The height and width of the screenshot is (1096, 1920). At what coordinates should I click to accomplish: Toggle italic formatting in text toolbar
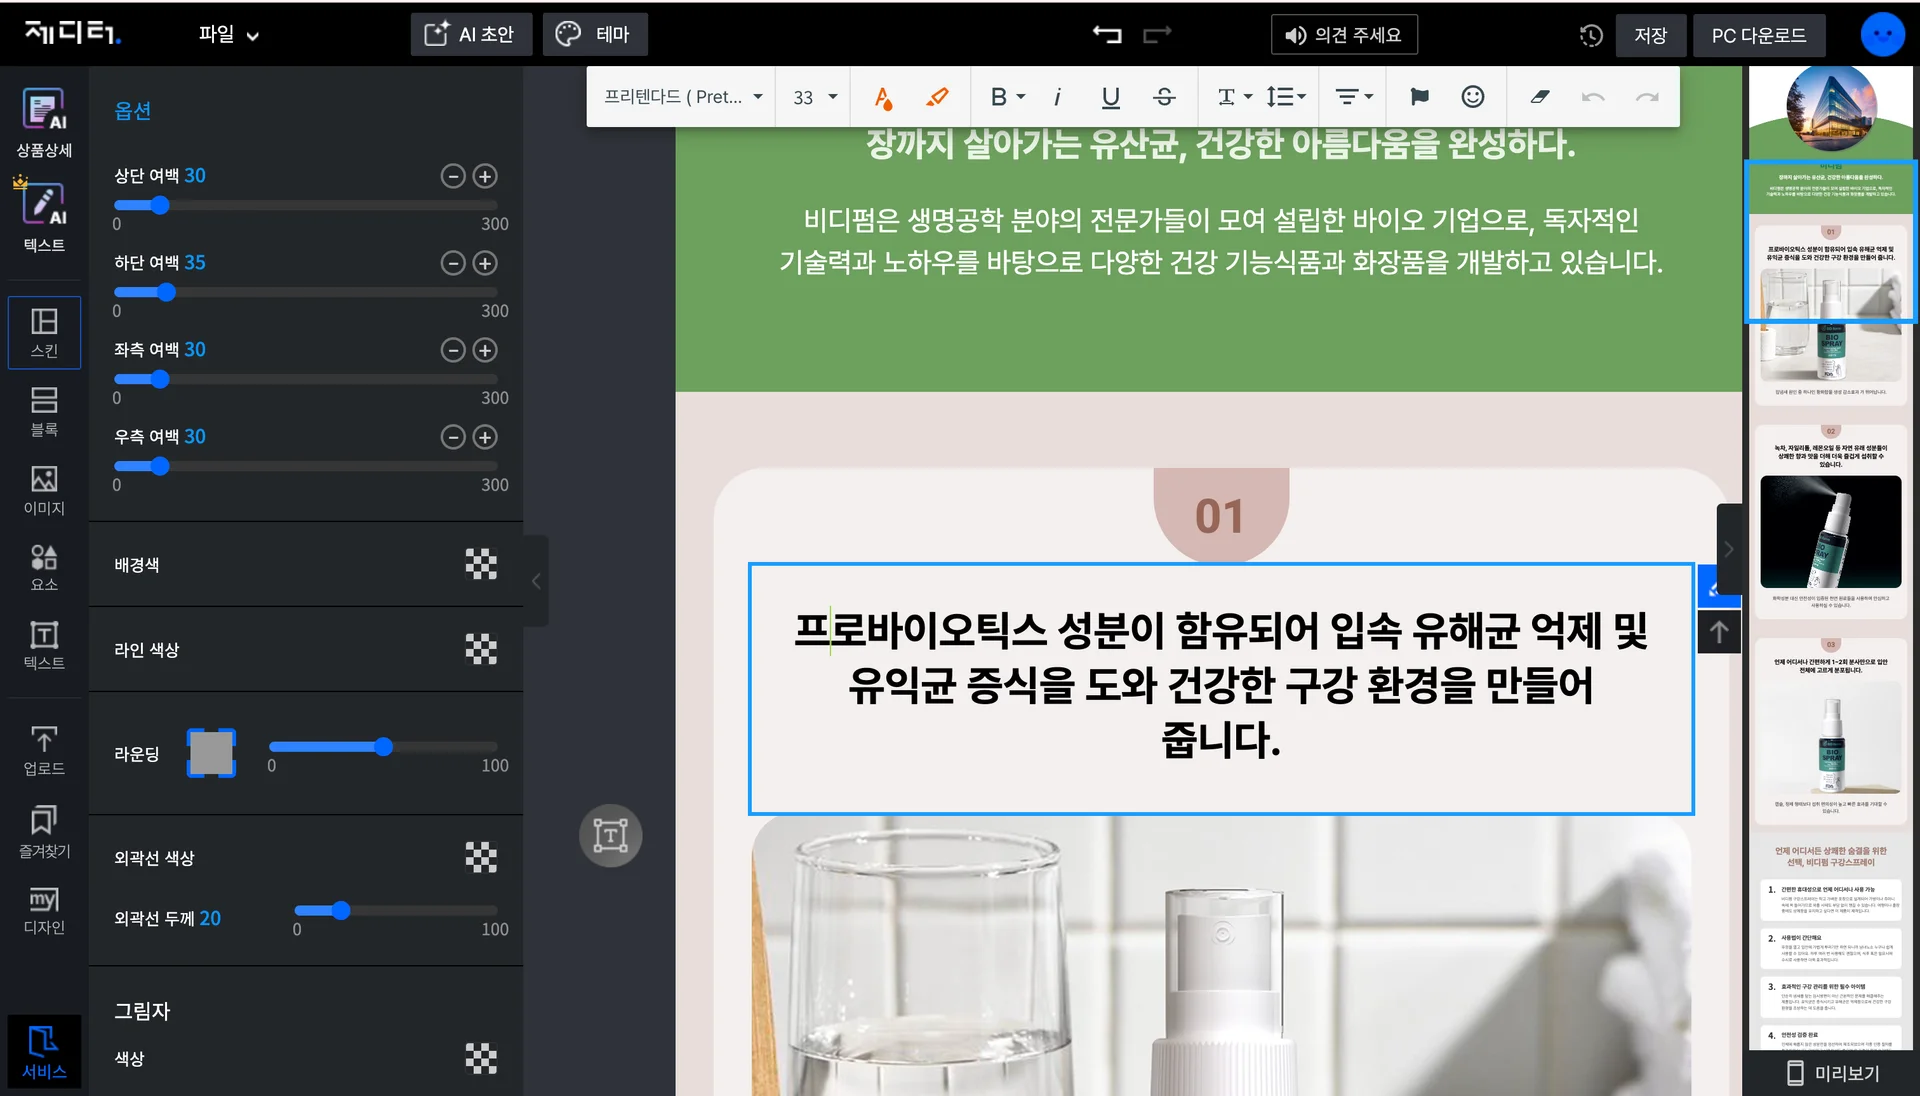pos(1057,97)
